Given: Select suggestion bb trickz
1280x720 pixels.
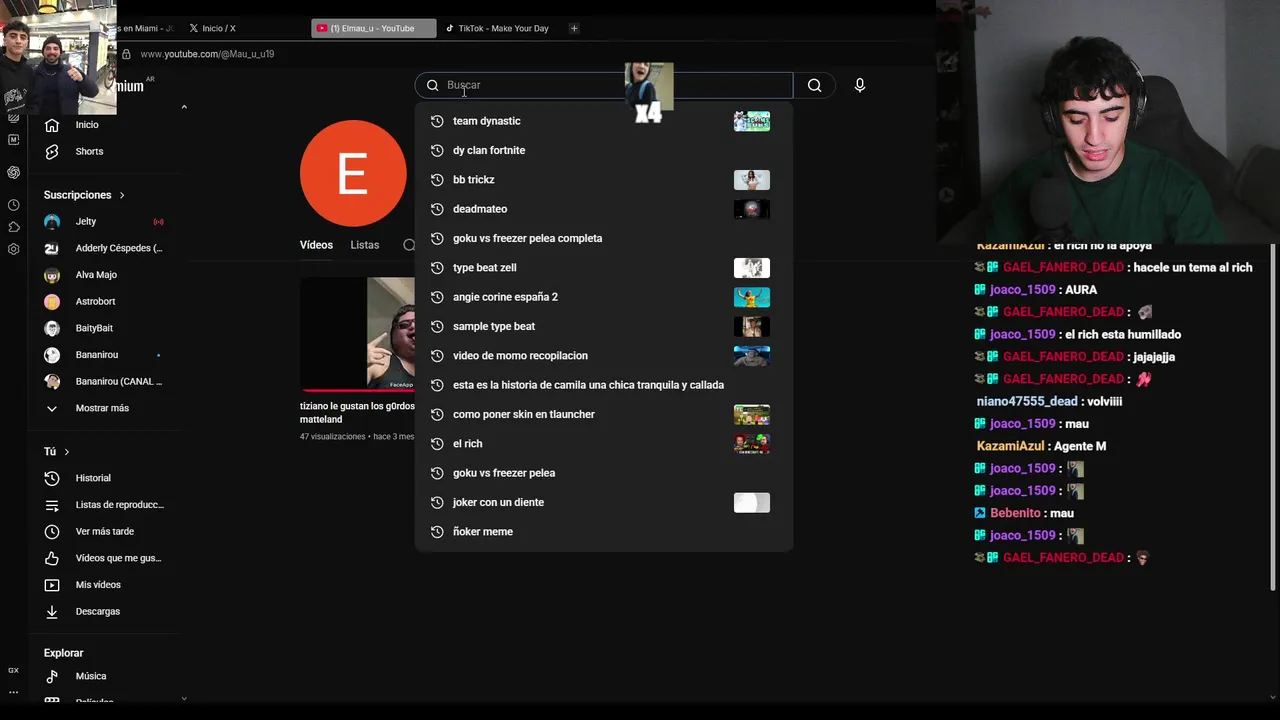Looking at the screenshot, I should tap(604, 180).
